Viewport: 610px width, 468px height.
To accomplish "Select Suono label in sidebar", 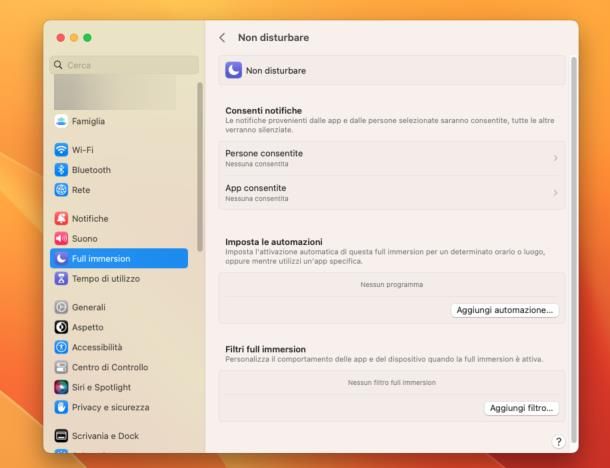I will tap(84, 238).
